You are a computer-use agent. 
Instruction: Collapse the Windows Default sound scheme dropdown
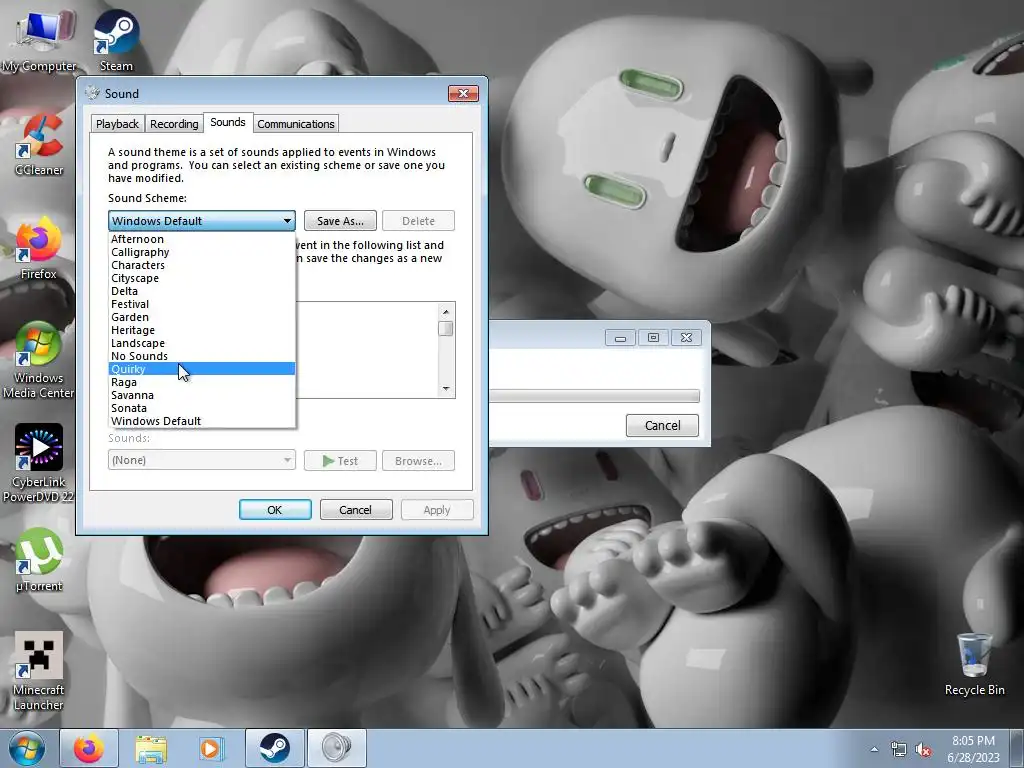[201, 221]
